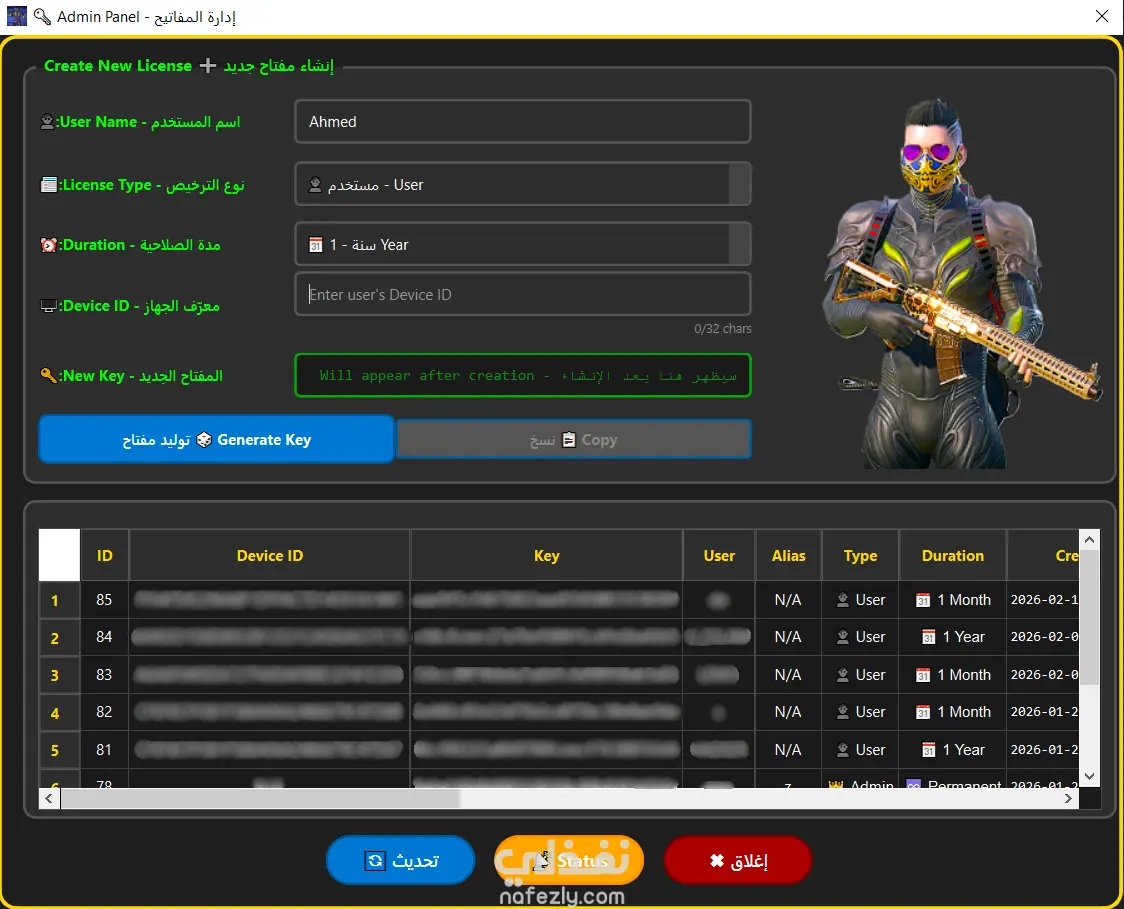This screenshot has height=909, width=1124.
Task: Click the ID column header
Action: (x=105, y=556)
